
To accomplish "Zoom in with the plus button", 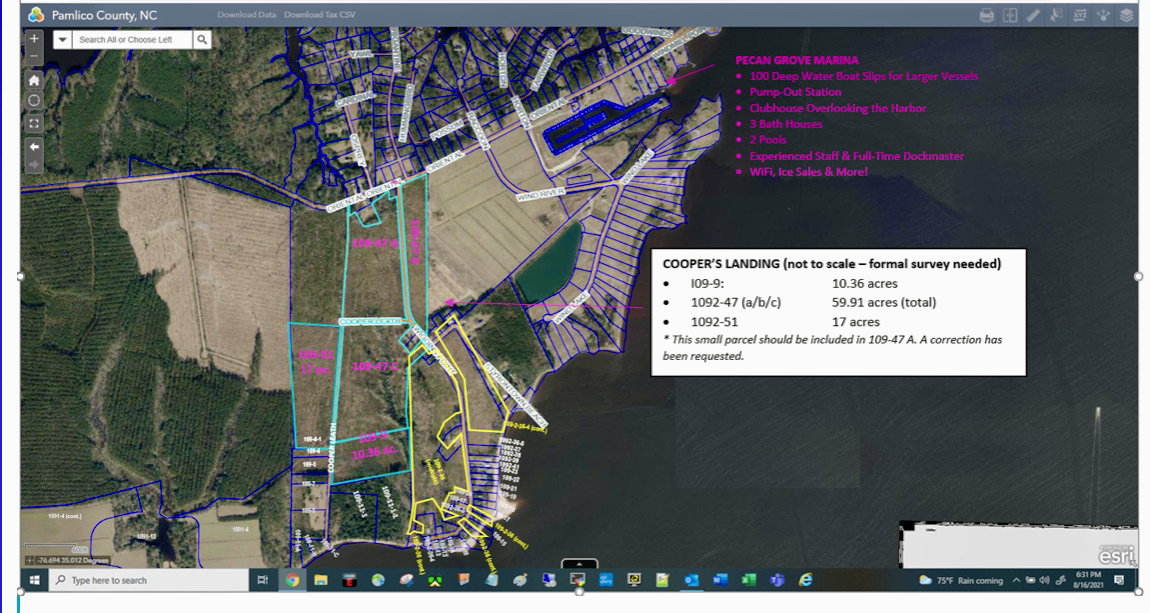I will pyautogui.click(x=34, y=39).
